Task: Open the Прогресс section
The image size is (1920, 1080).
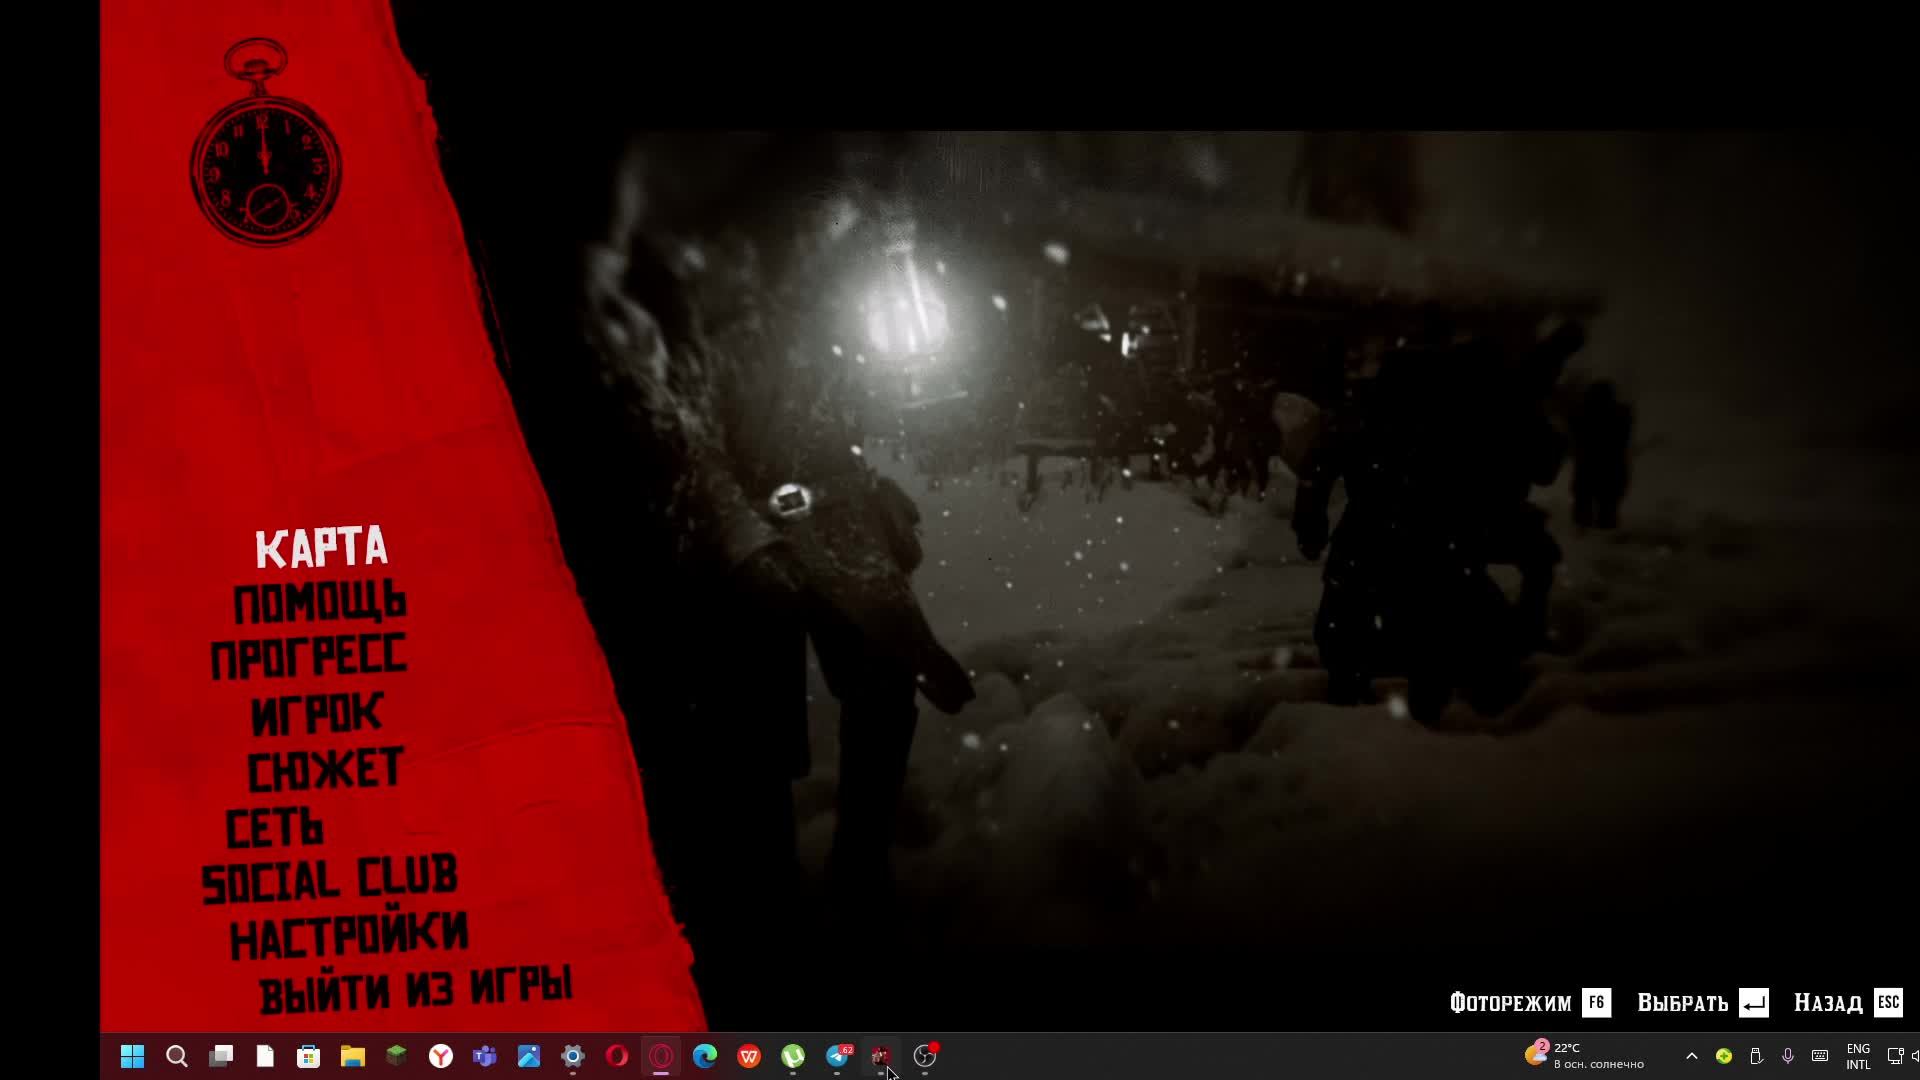Action: point(308,657)
